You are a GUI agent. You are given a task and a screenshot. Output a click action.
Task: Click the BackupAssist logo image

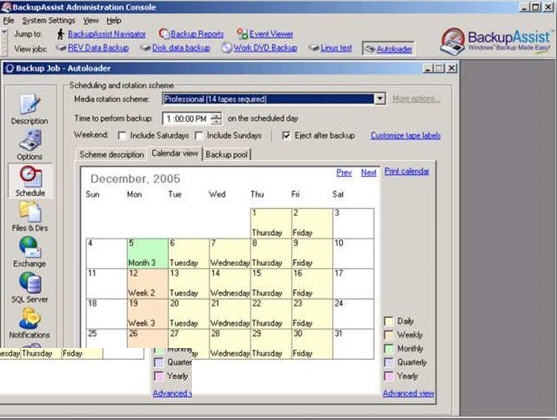click(496, 41)
